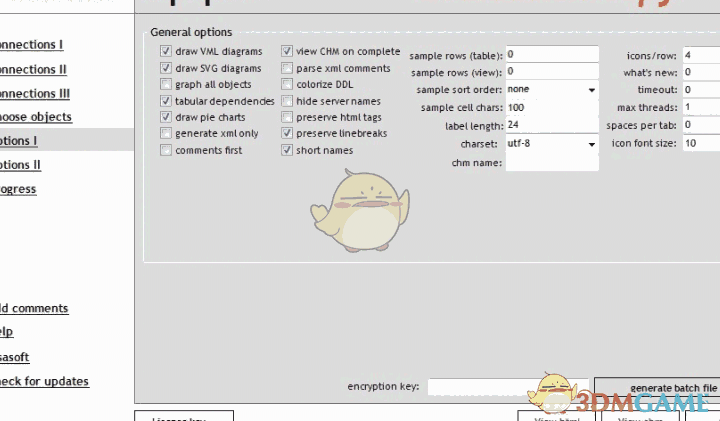Open sample sort order dropdown

point(552,90)
